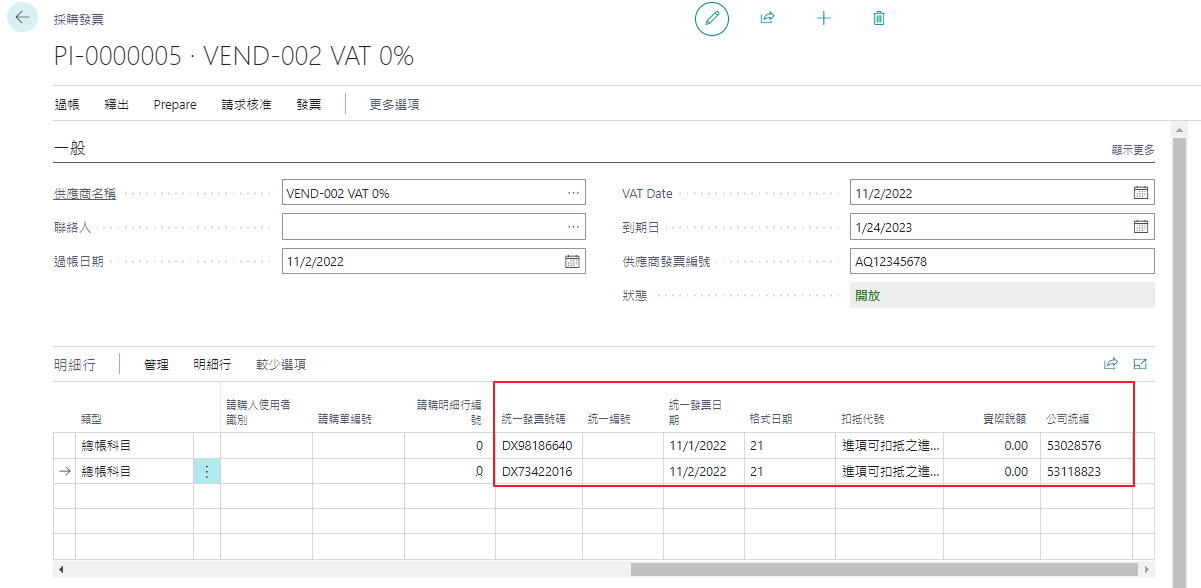Open the 明細行 menu in lines
Viewport: 1201px width, 588px height.
tap(212, 365)
